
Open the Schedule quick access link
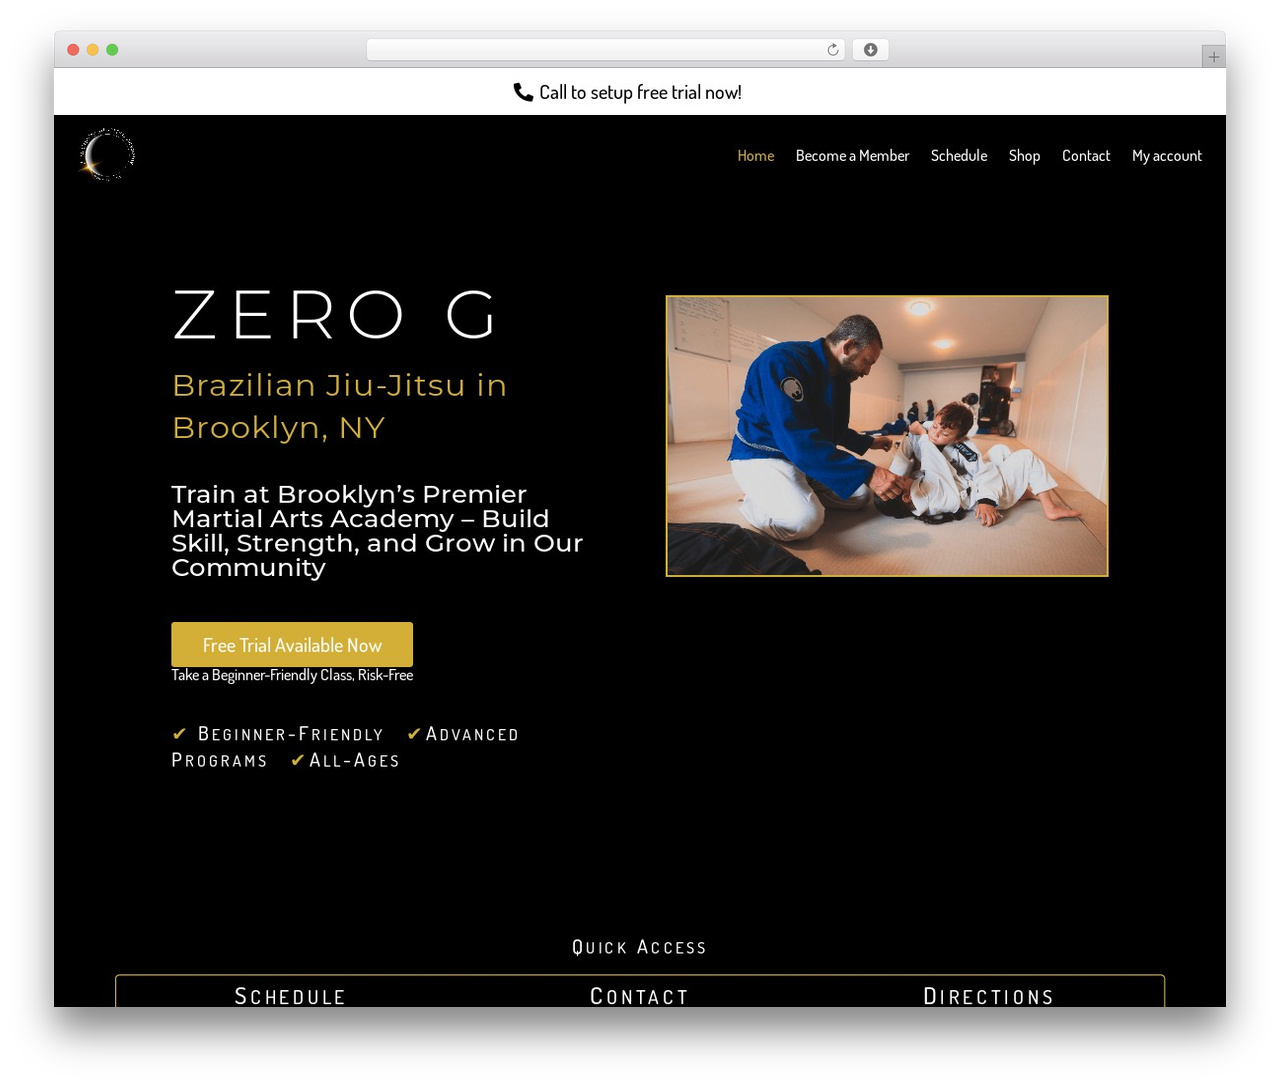290,996
